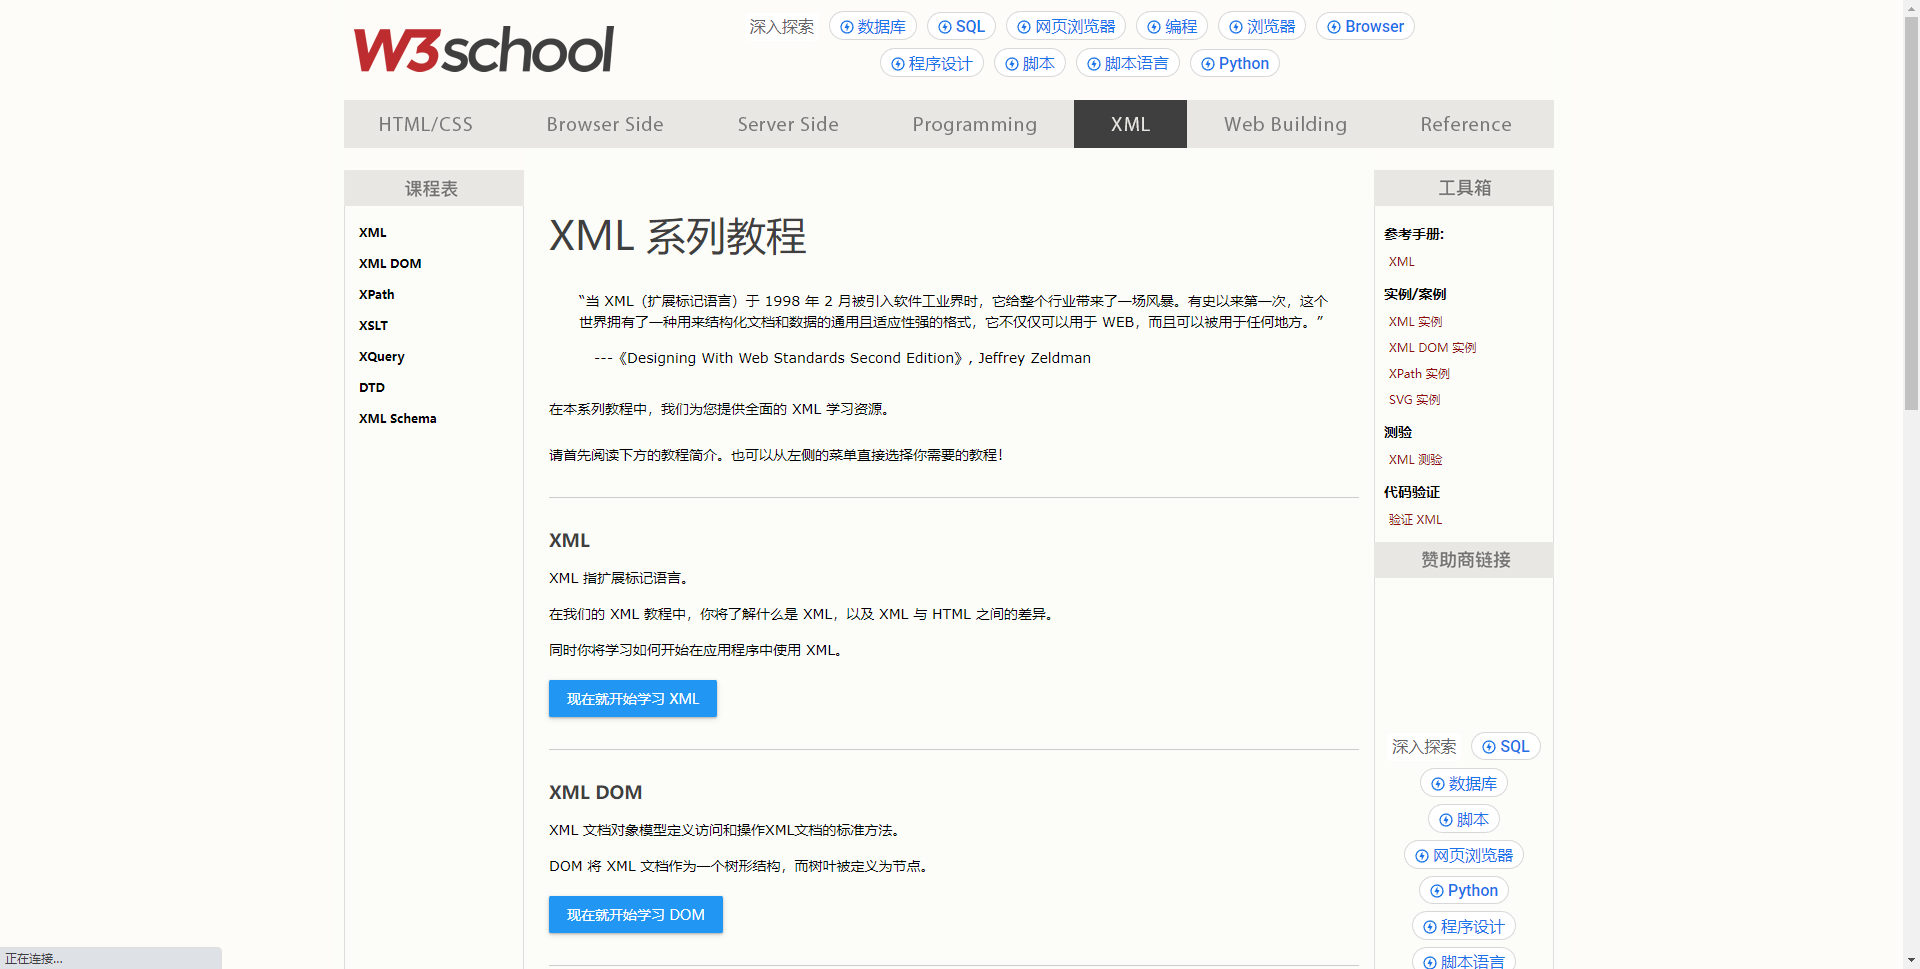Switch to the Server Side navigation tab
Screen dimensions: 1920x969
pyautogui.click(x=788, y=124)
